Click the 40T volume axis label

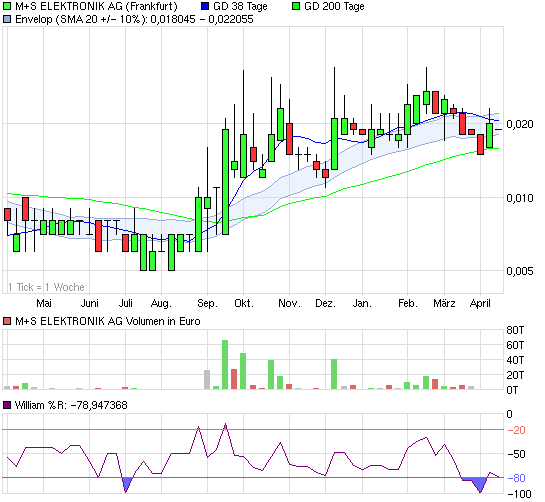pyautogui.click(x=515, y=360)
